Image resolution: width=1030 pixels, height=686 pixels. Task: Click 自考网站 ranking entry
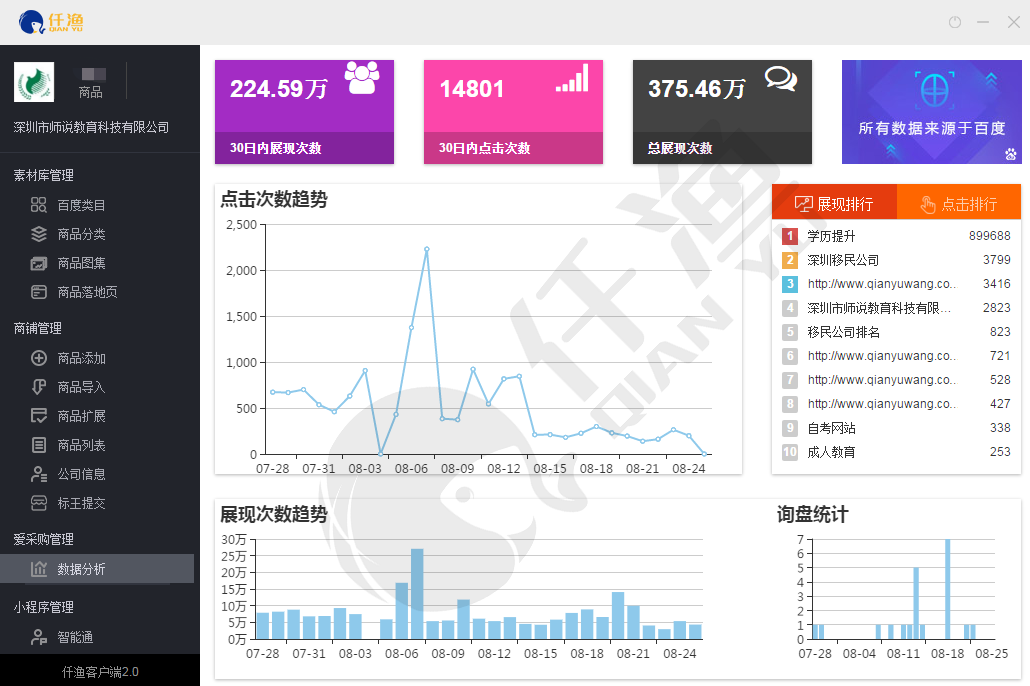coord(831,428)
